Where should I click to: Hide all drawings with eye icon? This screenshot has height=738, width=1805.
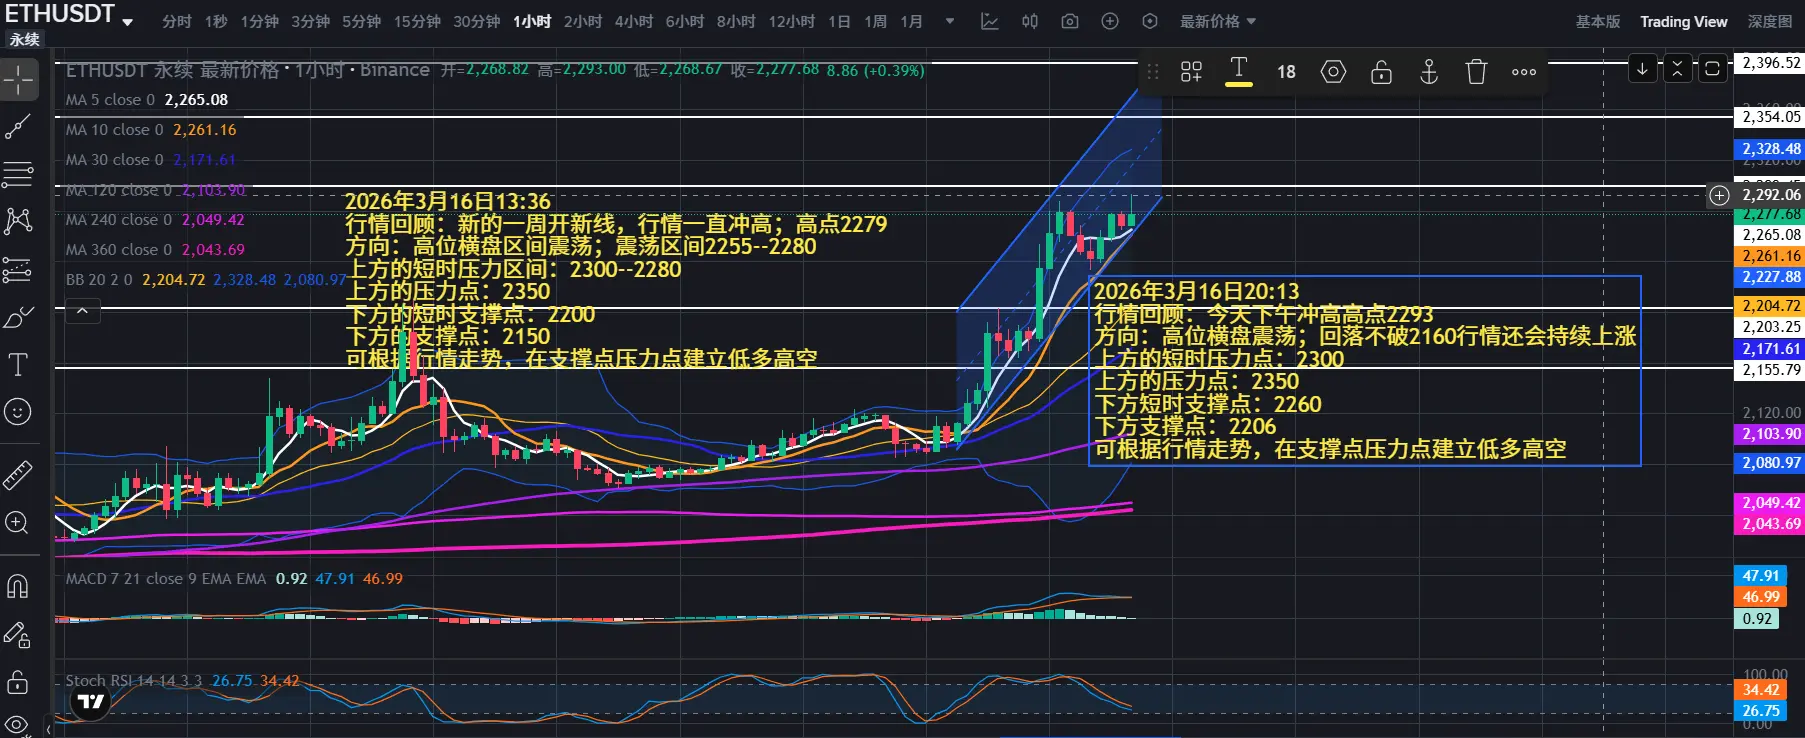(18, 725)
